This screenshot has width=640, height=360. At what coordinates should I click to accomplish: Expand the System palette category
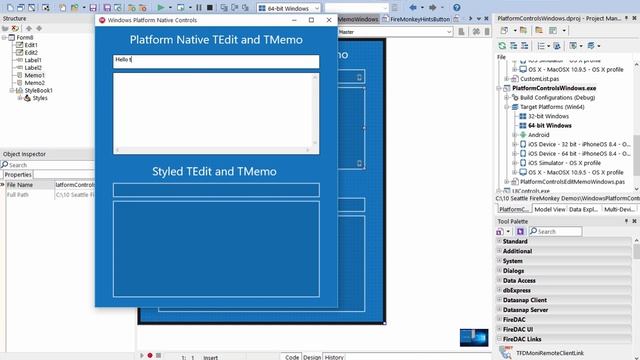499,260
